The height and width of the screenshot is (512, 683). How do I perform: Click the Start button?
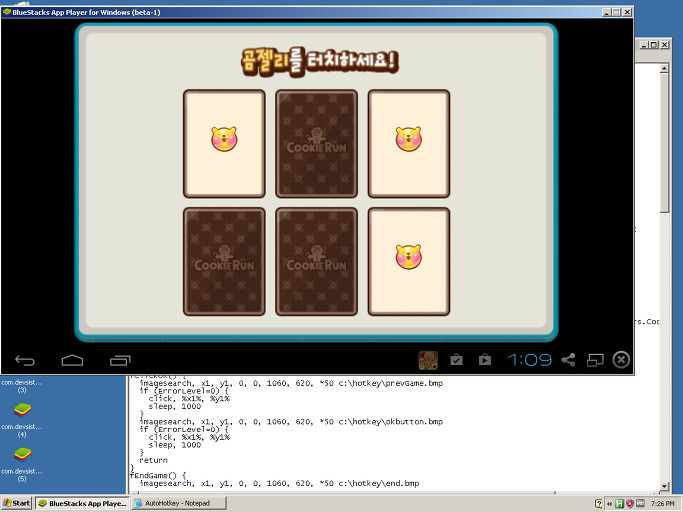17,503
